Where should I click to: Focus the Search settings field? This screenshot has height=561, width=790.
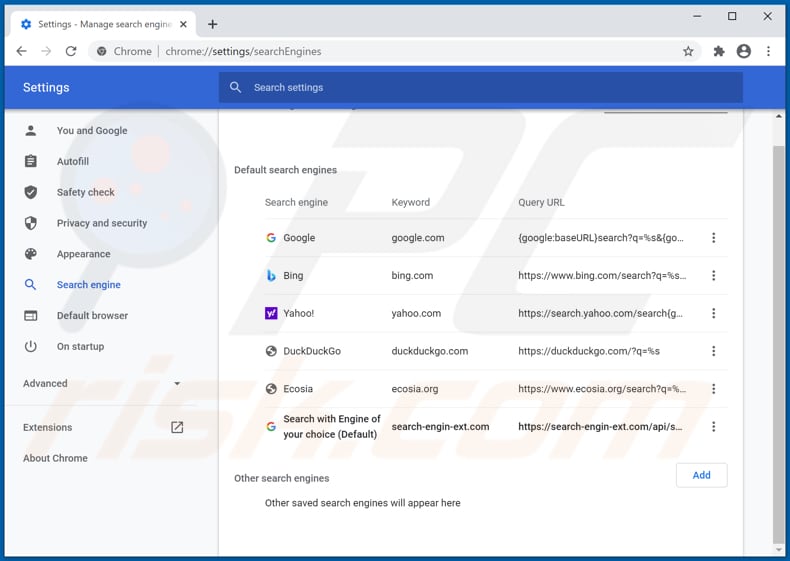481,87
